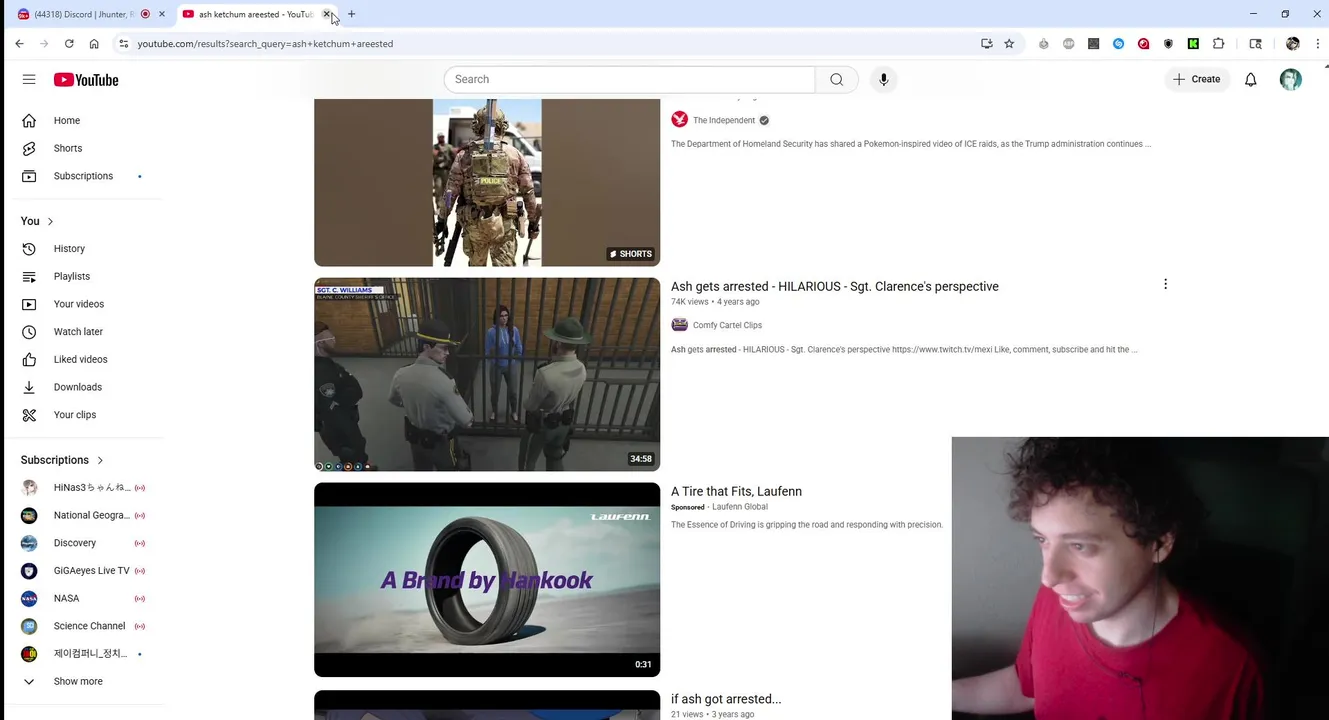Open the Chrome profile avatar
The width and height of the screenshot is (1329, 720).
tap(1293, 44)
